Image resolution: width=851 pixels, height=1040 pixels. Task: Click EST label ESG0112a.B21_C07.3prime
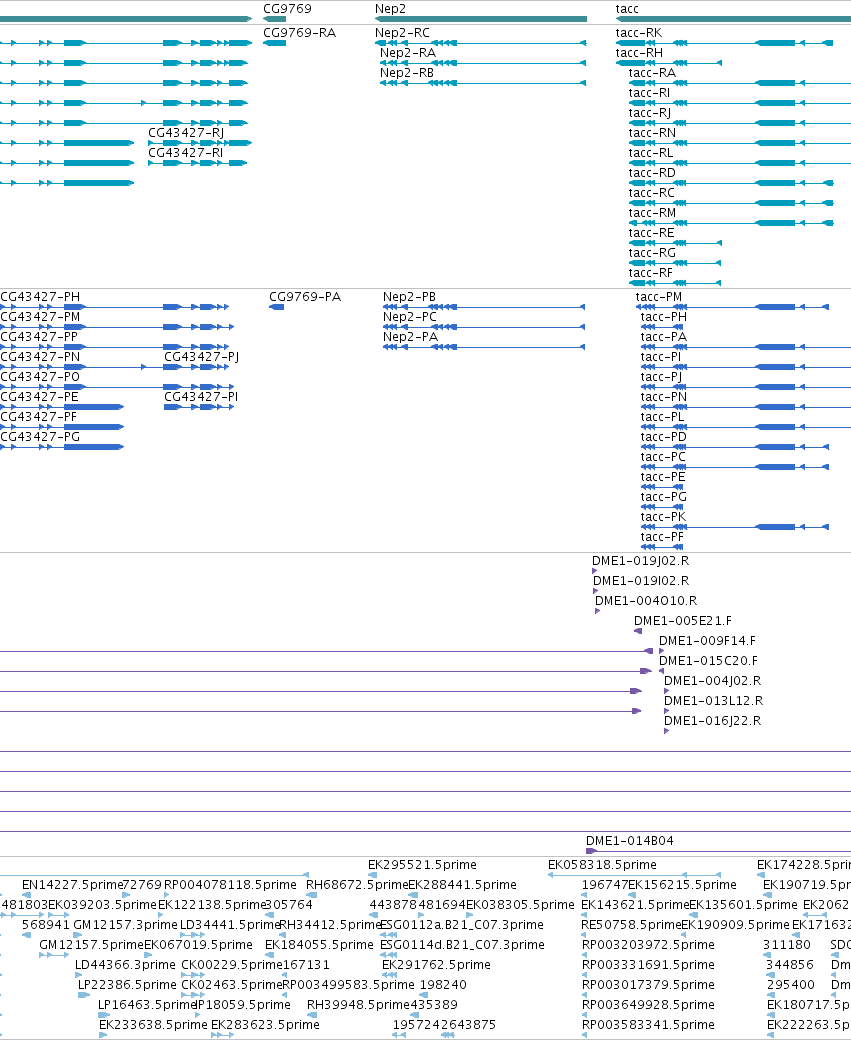(x=462, y=924)
